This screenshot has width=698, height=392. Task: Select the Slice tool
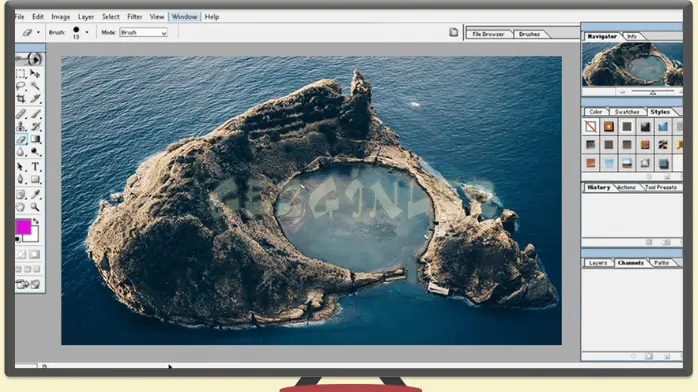35,98
